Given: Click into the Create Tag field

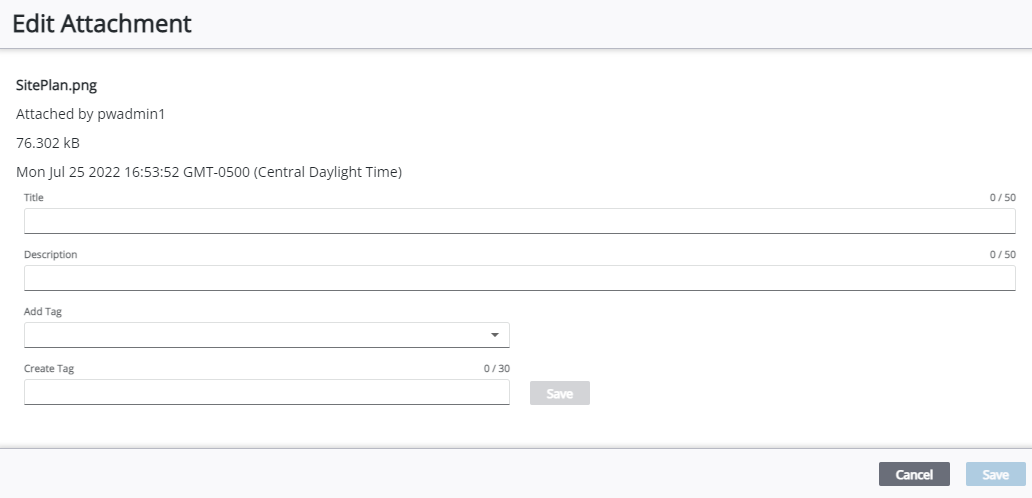Looking at the screenshot, I should 266,392.
